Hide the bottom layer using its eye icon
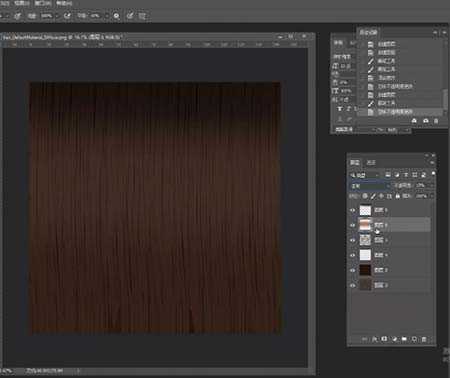 (x=352, y=285)
